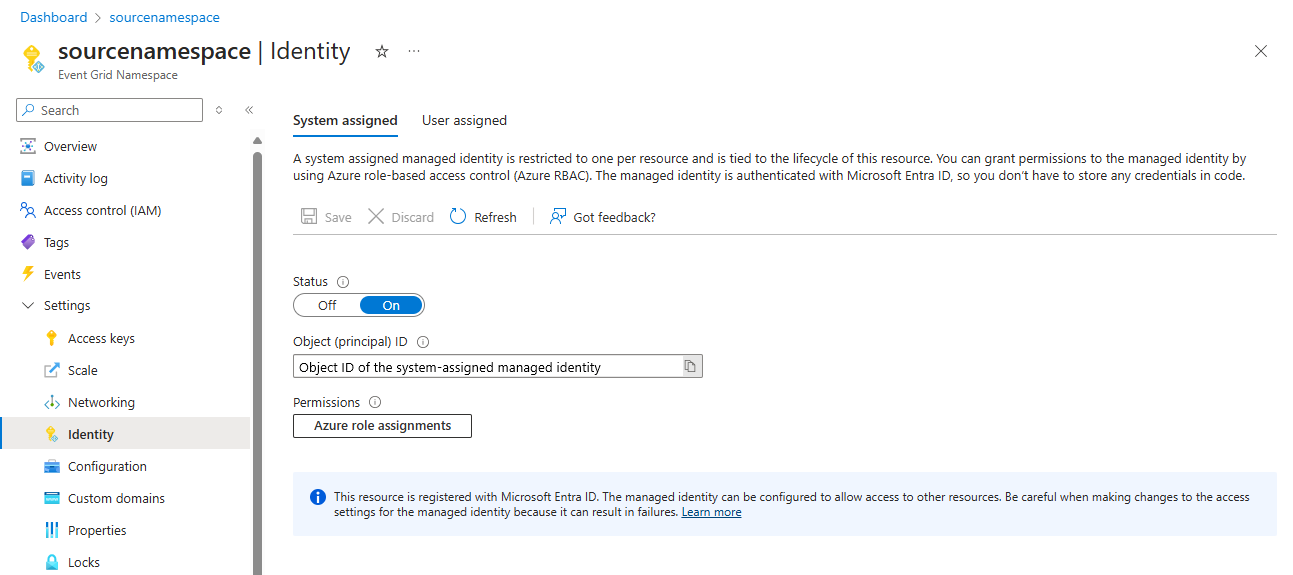Show Permissions info tooltip icon

point(375,402)
